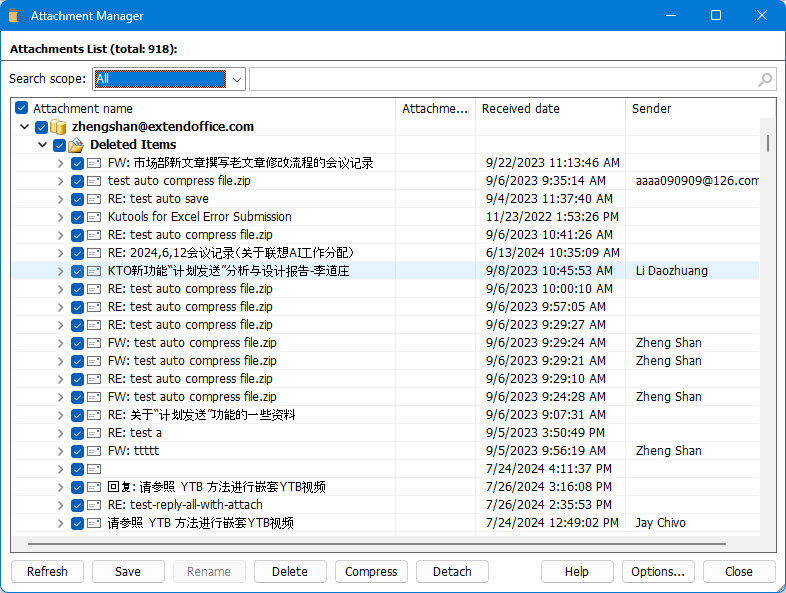
Task: Uncheck the Kutools for Excel Error Submission checkbox
Action: (77, 217)
